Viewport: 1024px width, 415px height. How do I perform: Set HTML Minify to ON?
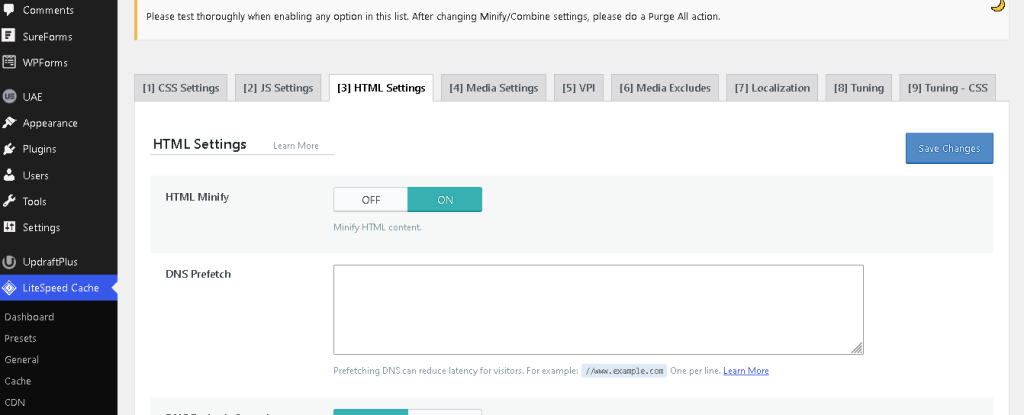445,200
